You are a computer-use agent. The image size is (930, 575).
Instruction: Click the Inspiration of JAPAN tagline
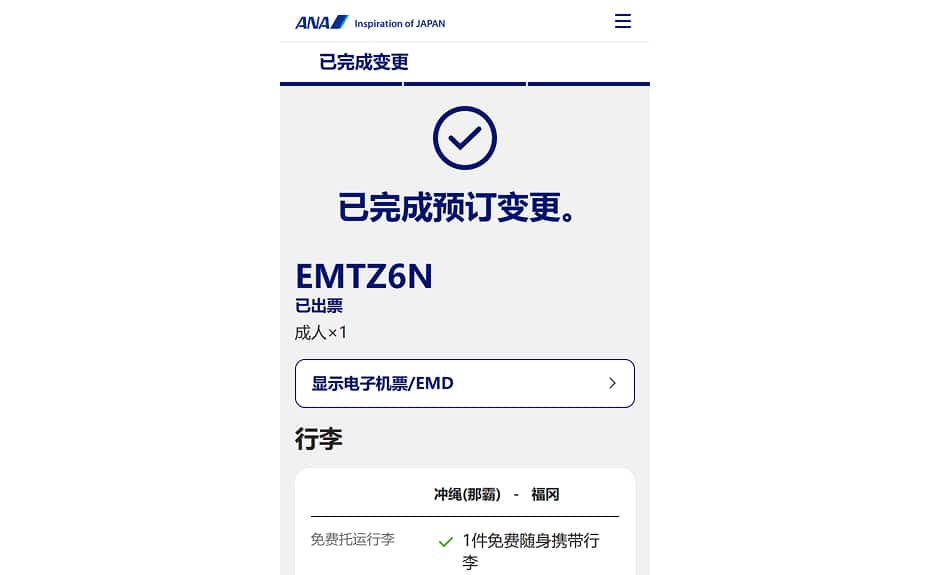click(399, 24)
